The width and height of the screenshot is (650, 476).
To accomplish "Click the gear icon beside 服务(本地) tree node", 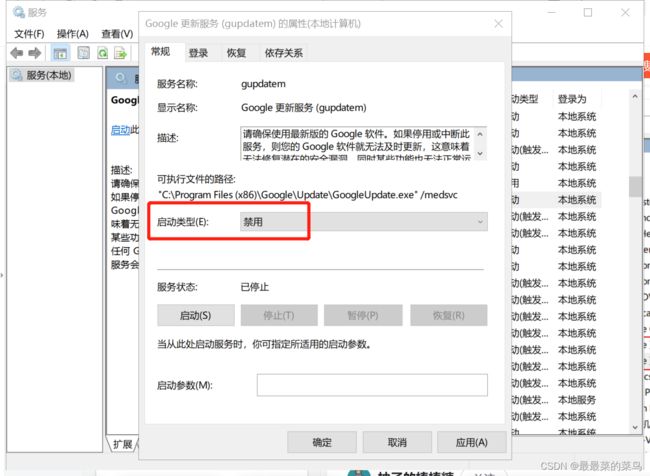I will point(17,75).
